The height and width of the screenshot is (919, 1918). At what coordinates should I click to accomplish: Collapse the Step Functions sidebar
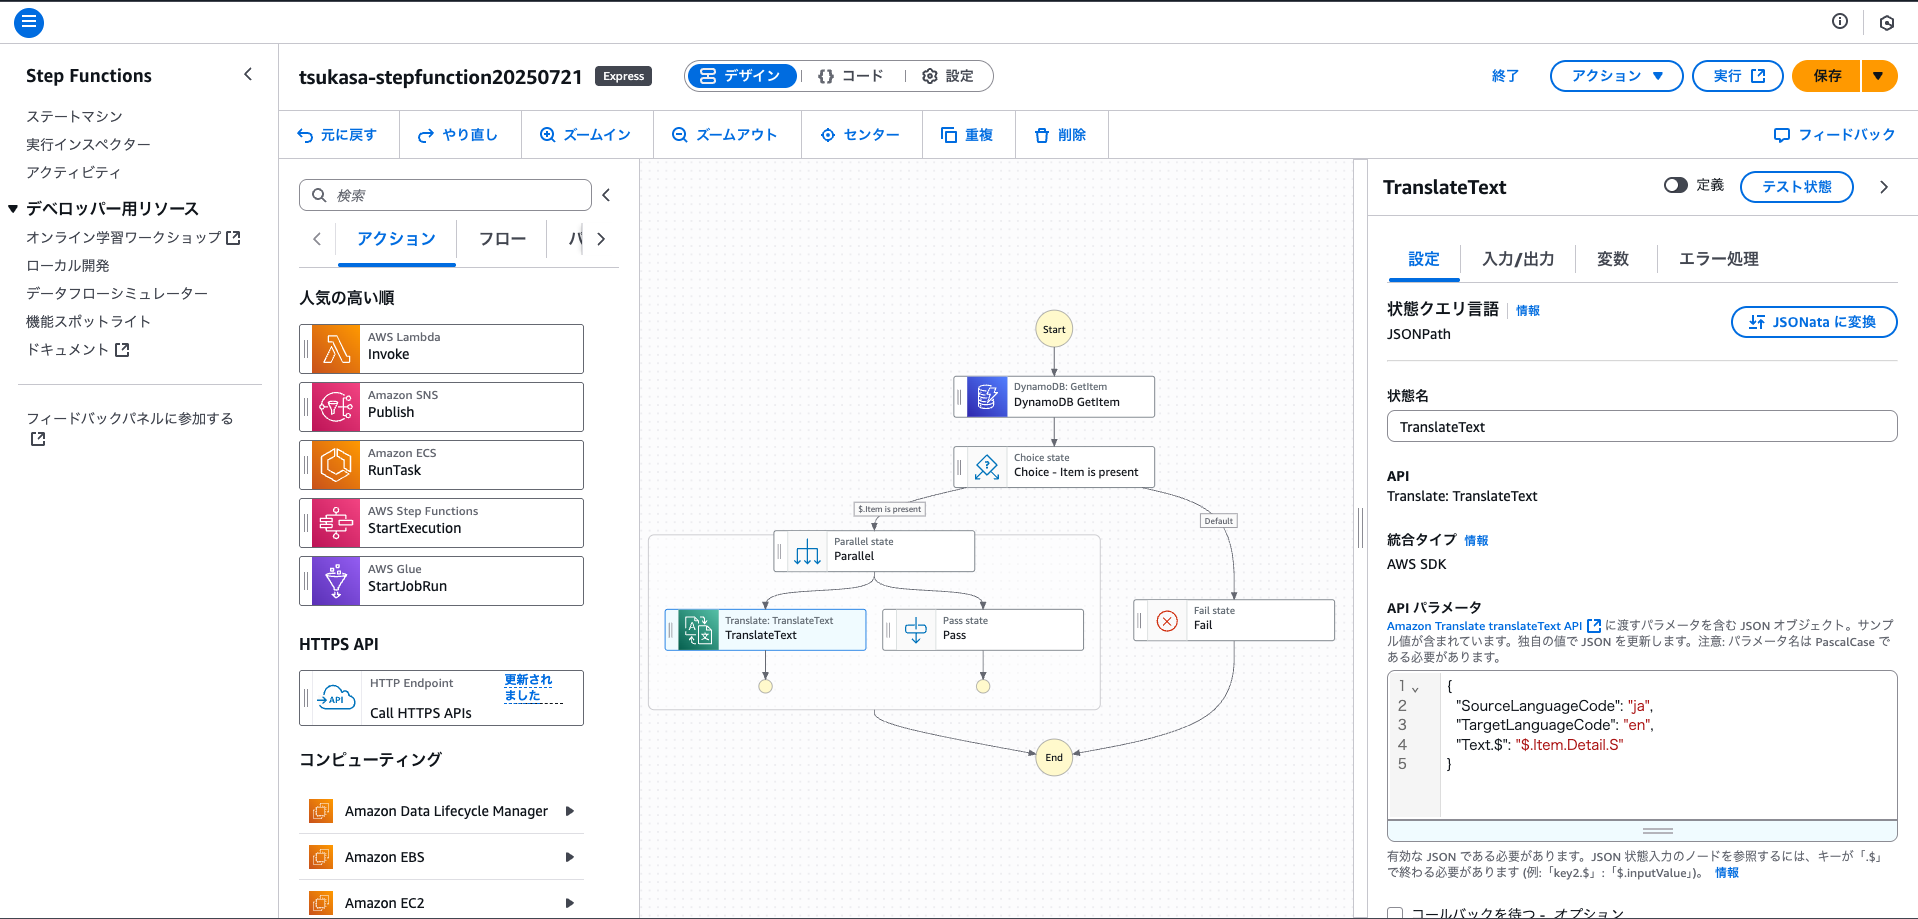[248, 74]
